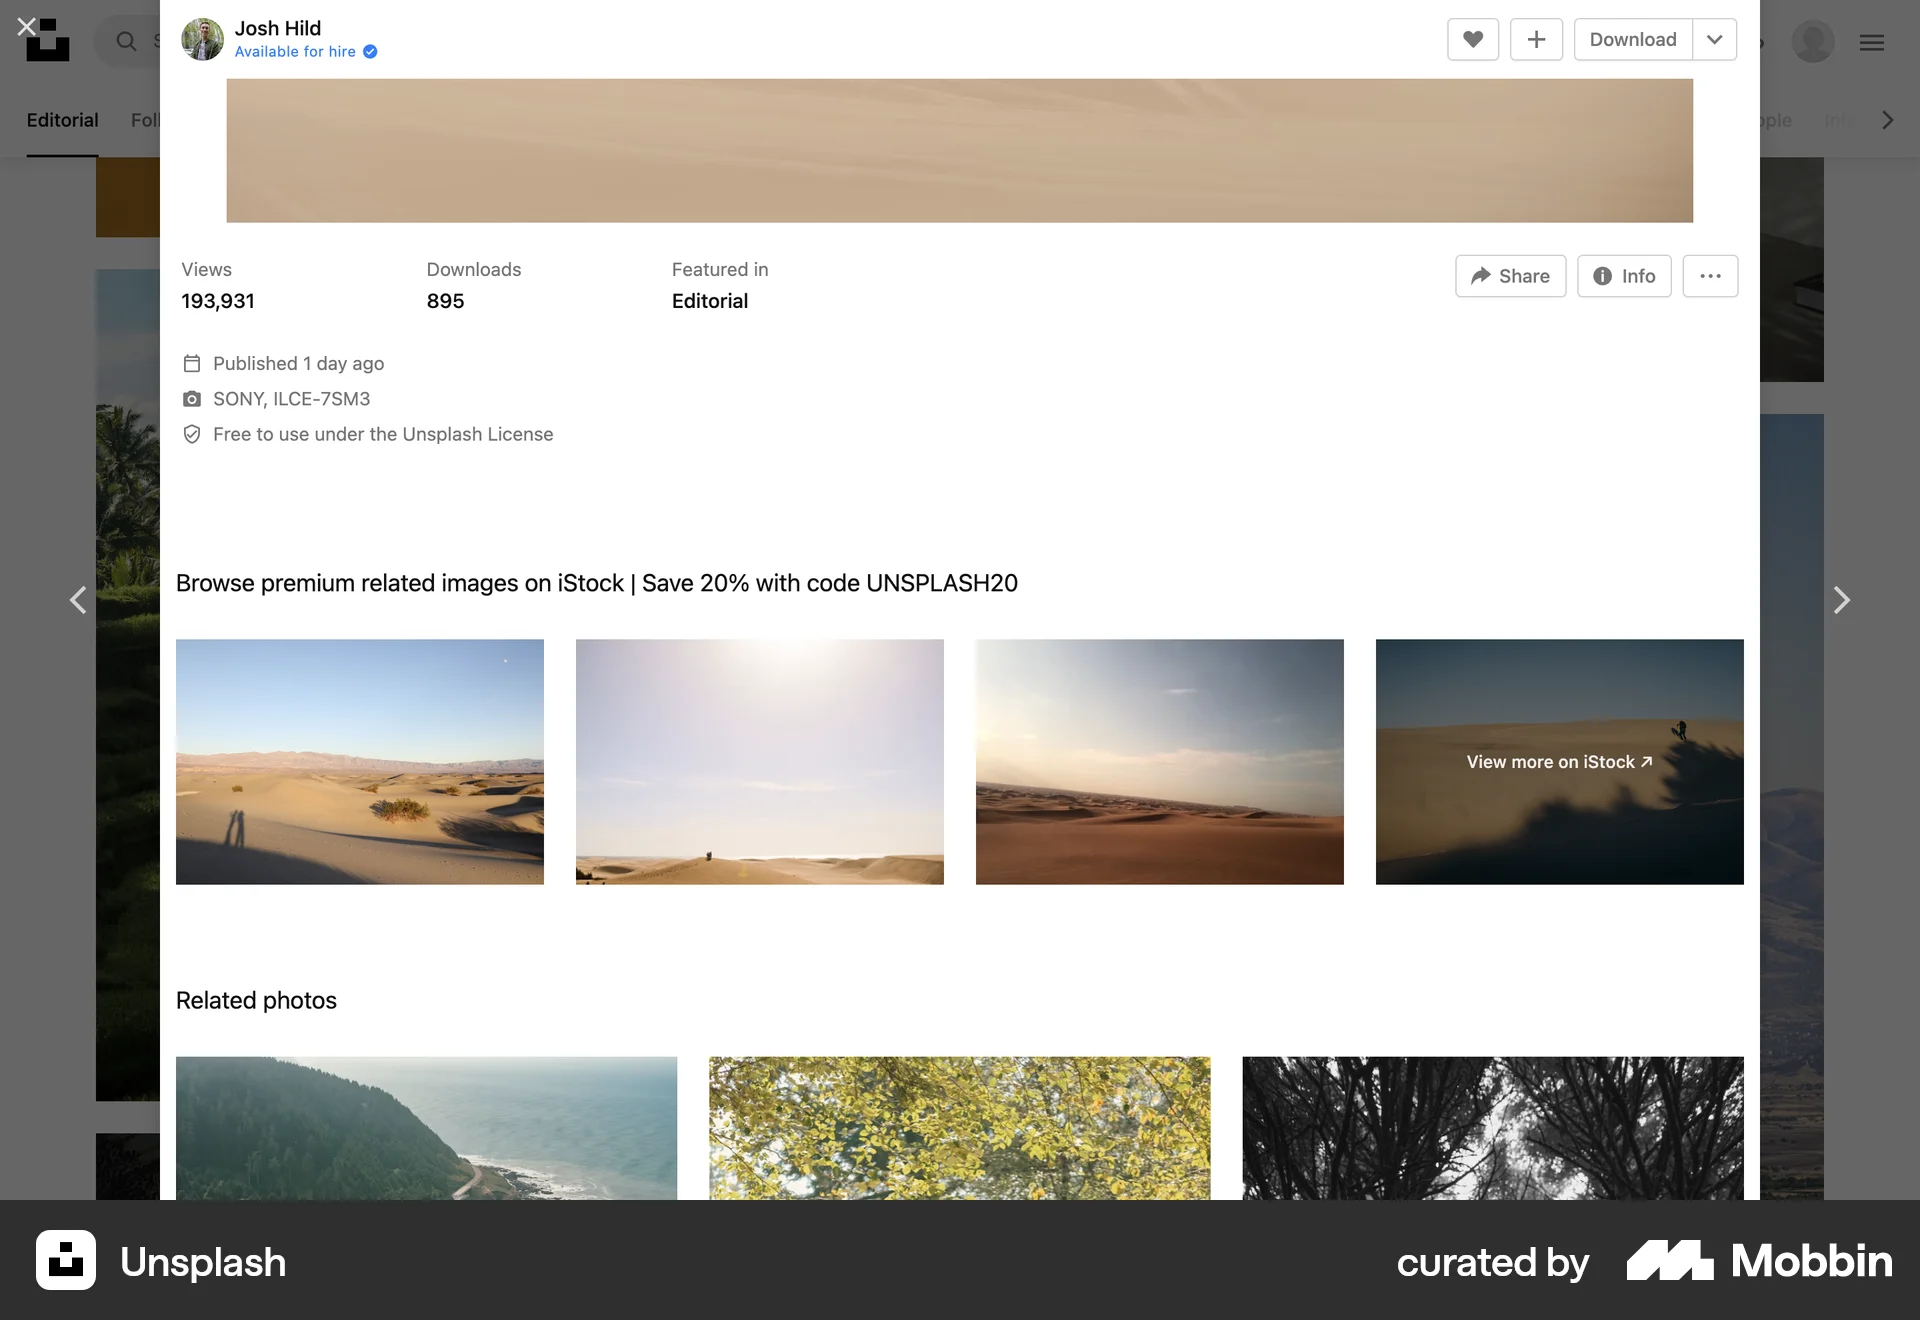Viewport: 1920px width, 1320px height.
Task: Open the Download options chevron
Action: coord(1714,39)
